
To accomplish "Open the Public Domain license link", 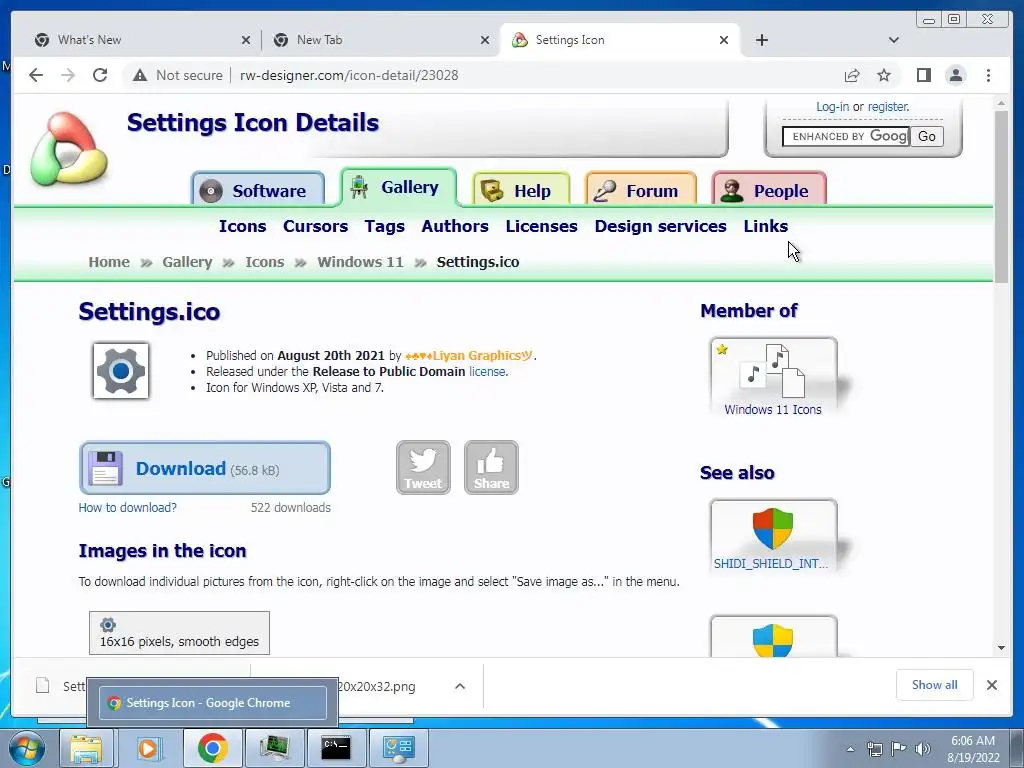I will 487,371.
